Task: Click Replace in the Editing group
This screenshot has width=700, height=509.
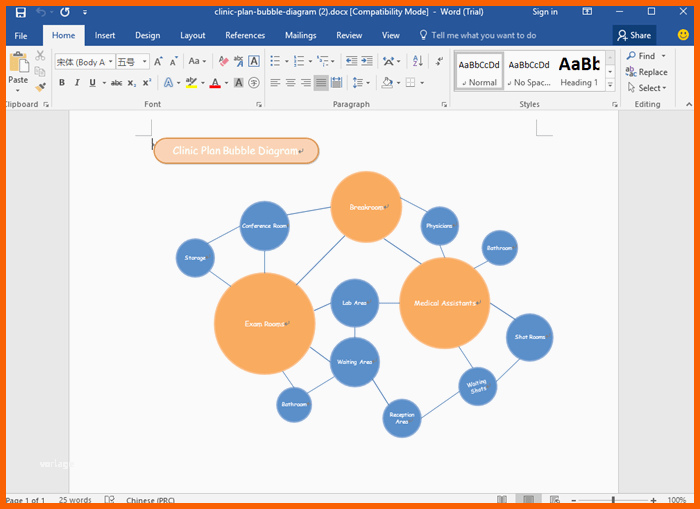Action: pos(647,72)
